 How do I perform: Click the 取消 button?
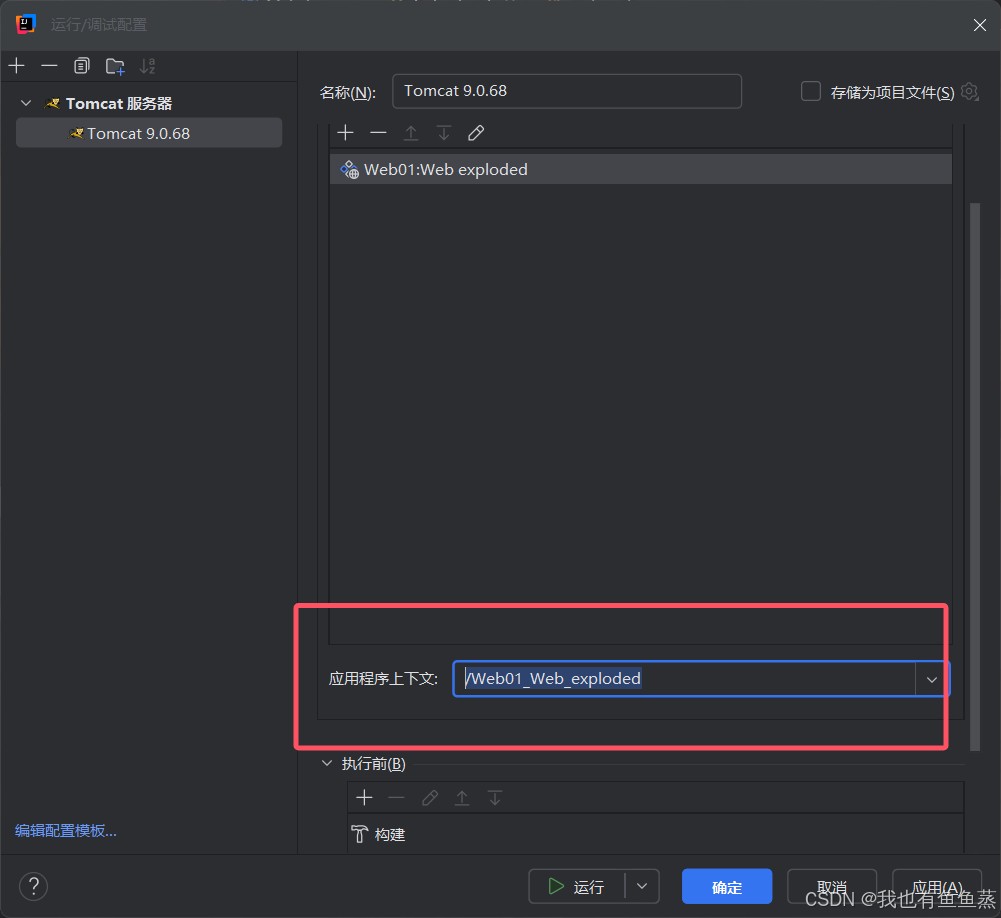point(831,887)
